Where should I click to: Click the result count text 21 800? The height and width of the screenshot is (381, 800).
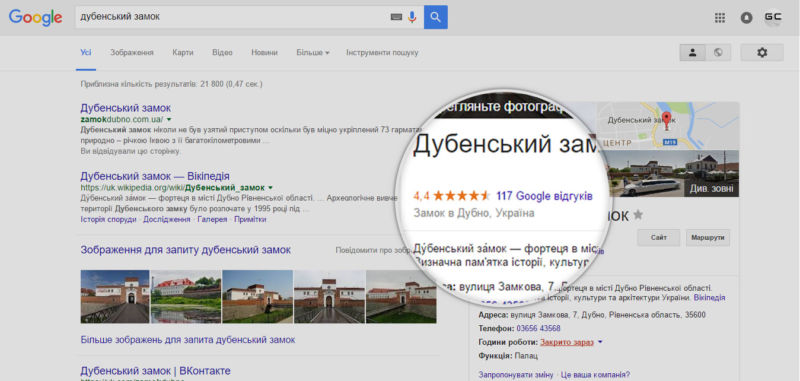pos(211,84)
